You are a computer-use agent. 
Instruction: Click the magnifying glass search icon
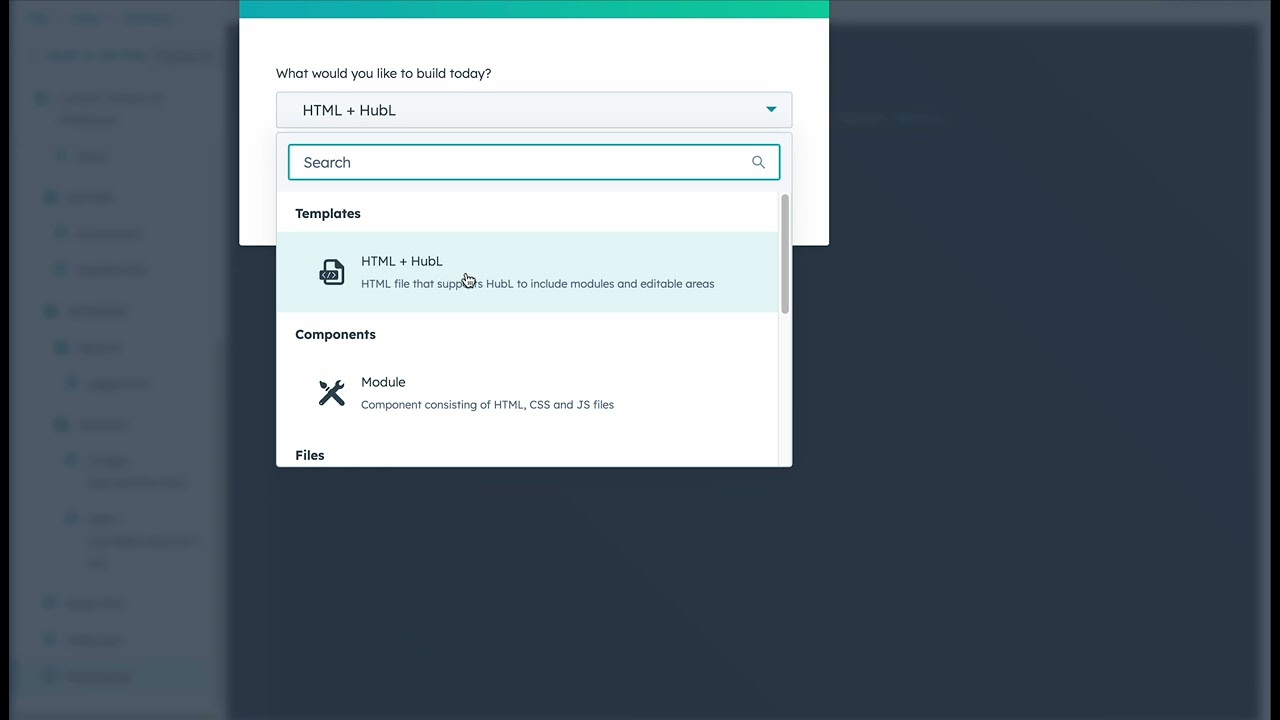coord(758,162)
